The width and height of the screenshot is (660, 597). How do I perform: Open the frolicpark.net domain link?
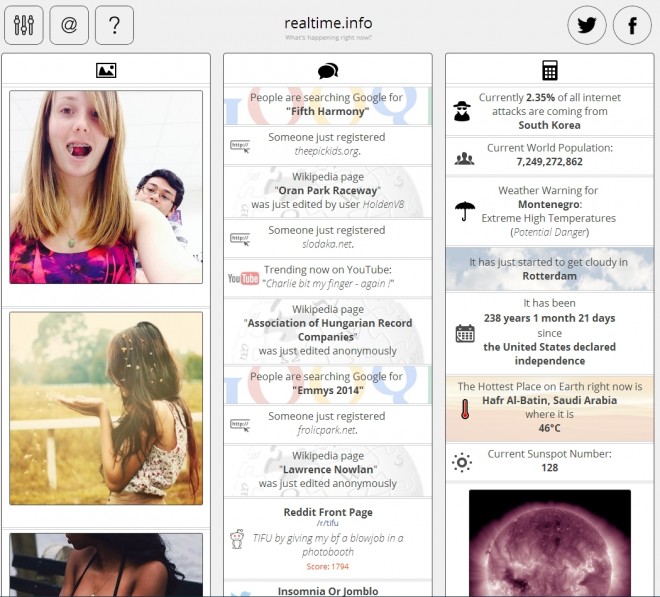pos(327,430)
